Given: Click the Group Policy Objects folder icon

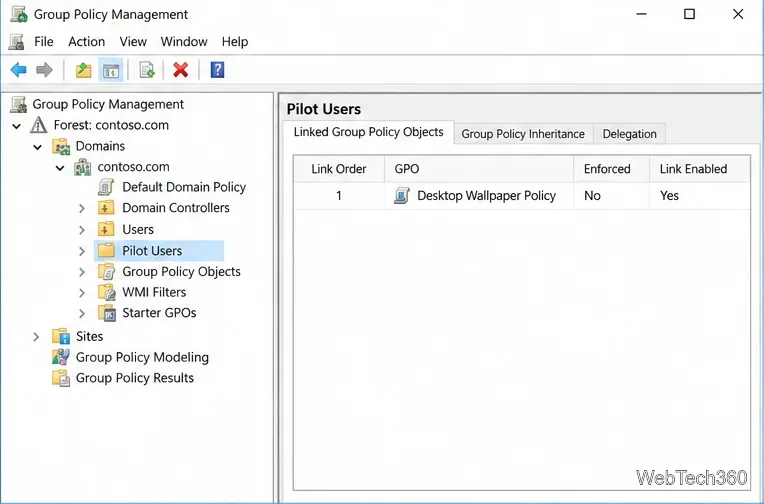Looking at the screenshot, I should pyautogui.click(x=106, y=271).
